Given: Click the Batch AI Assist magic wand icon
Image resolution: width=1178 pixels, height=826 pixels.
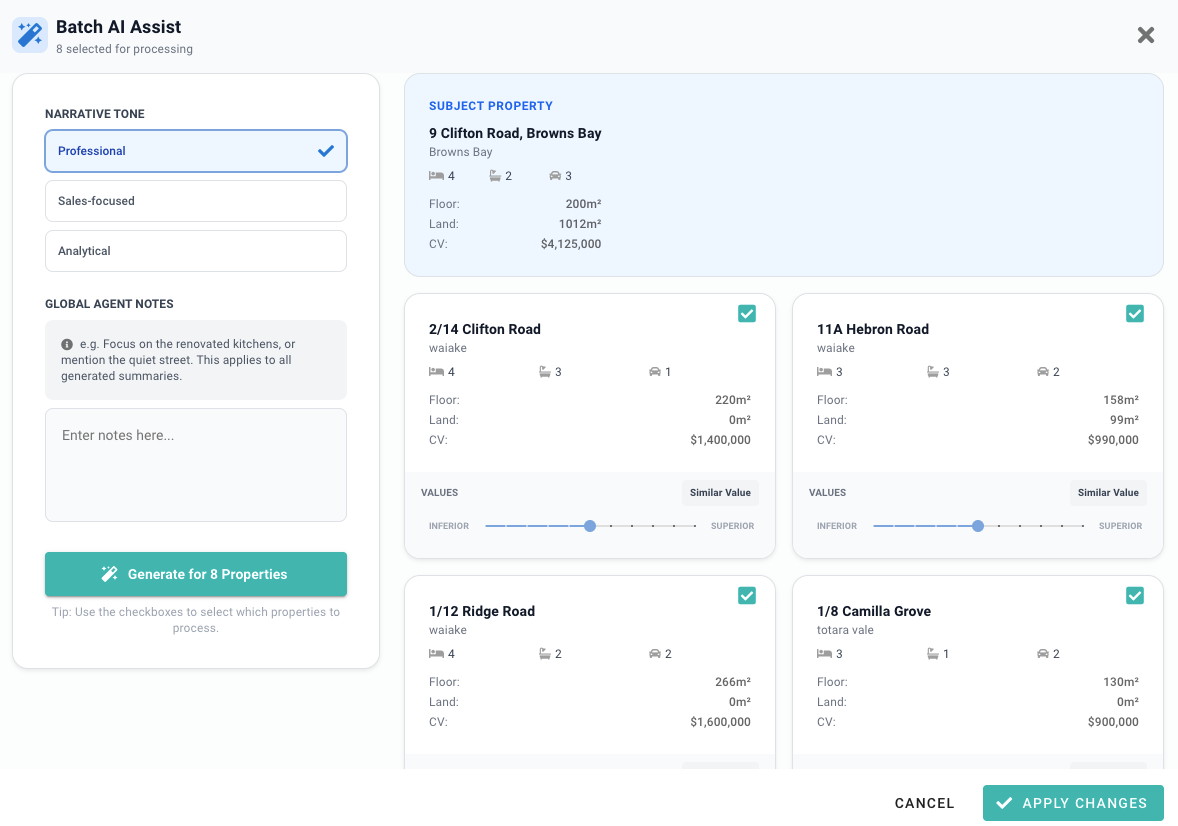Looking at the screenshot, I should click(30, 36).
